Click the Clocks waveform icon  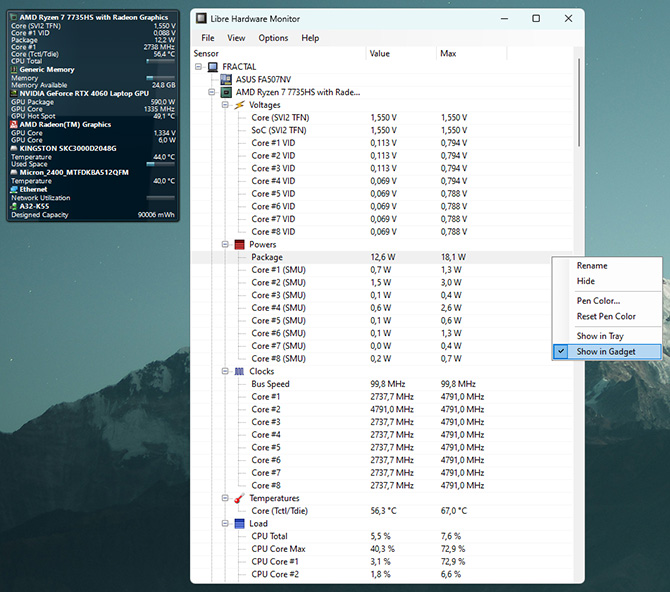(239, 371)
